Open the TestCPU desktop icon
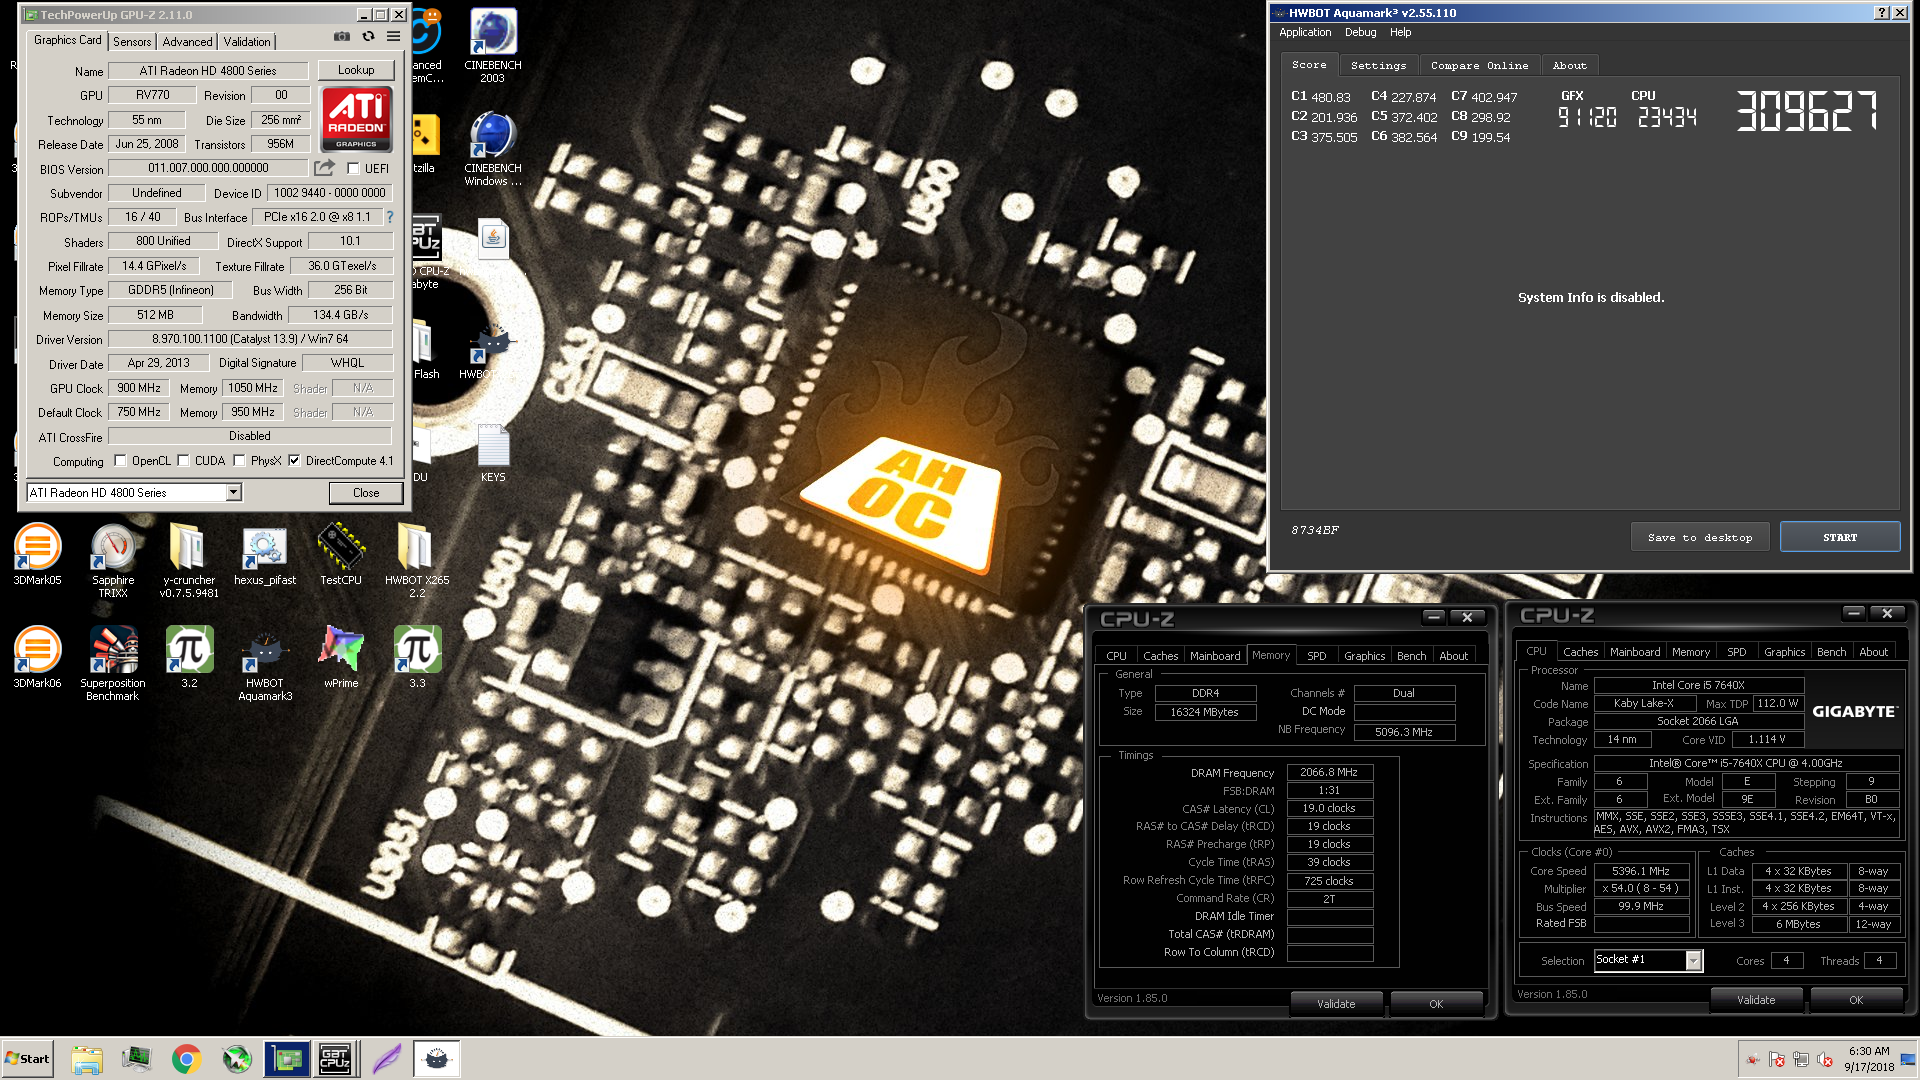This screenshot has width=1920, height=1080. [341, 555]
